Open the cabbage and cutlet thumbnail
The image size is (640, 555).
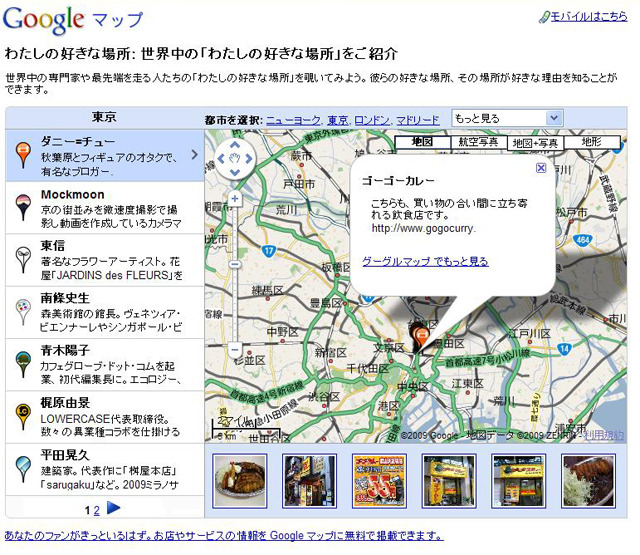pyautogui.click(x=588, y=481)
